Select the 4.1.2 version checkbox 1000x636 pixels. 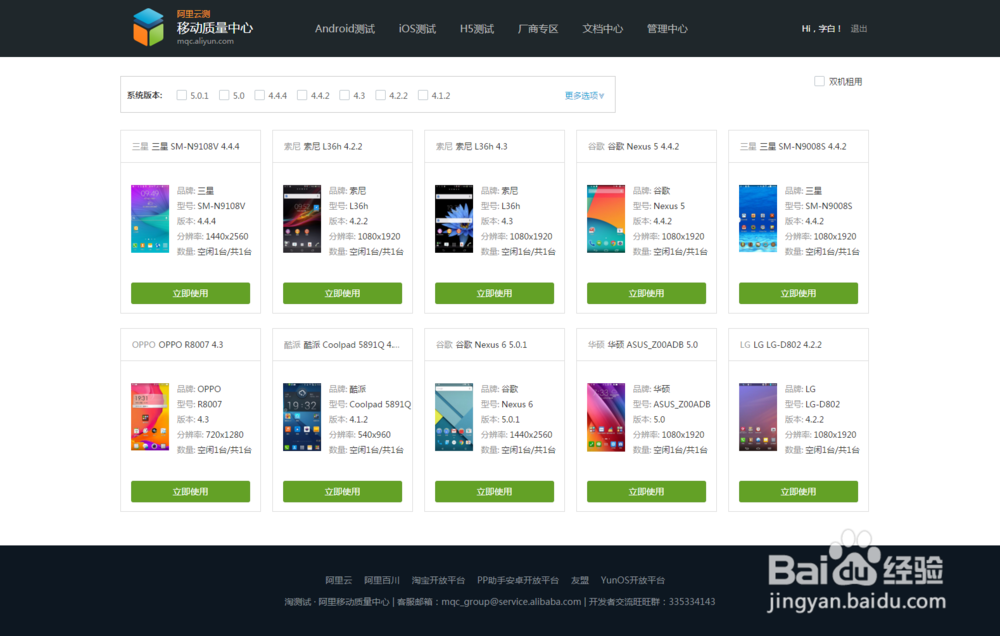pos(423,95)
